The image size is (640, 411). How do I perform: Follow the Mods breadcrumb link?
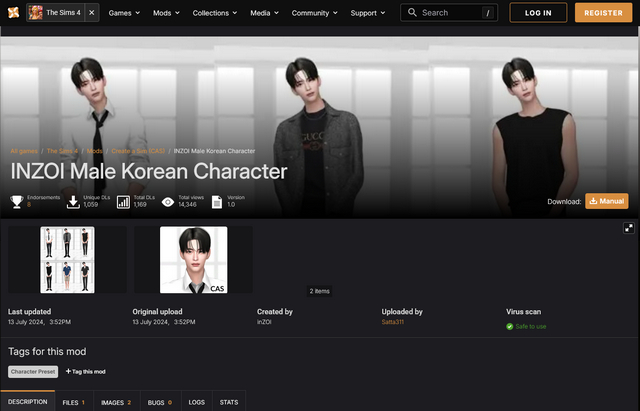point(94,151)
